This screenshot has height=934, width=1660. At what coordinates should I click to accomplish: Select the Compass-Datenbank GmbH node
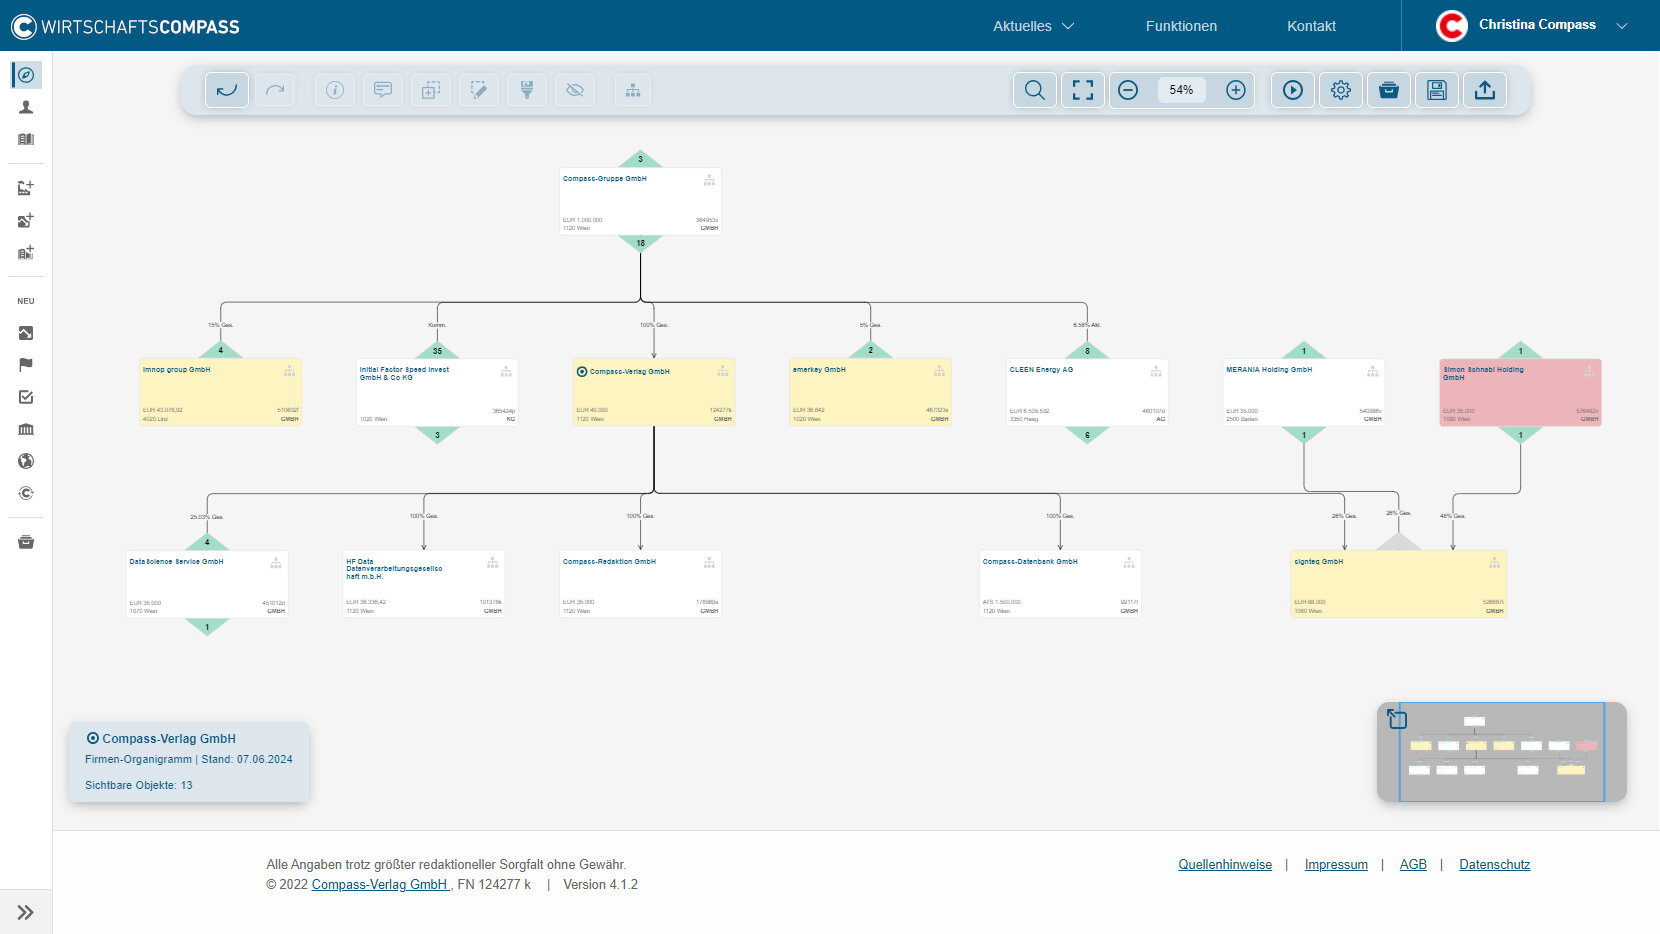pos(1060,584)
